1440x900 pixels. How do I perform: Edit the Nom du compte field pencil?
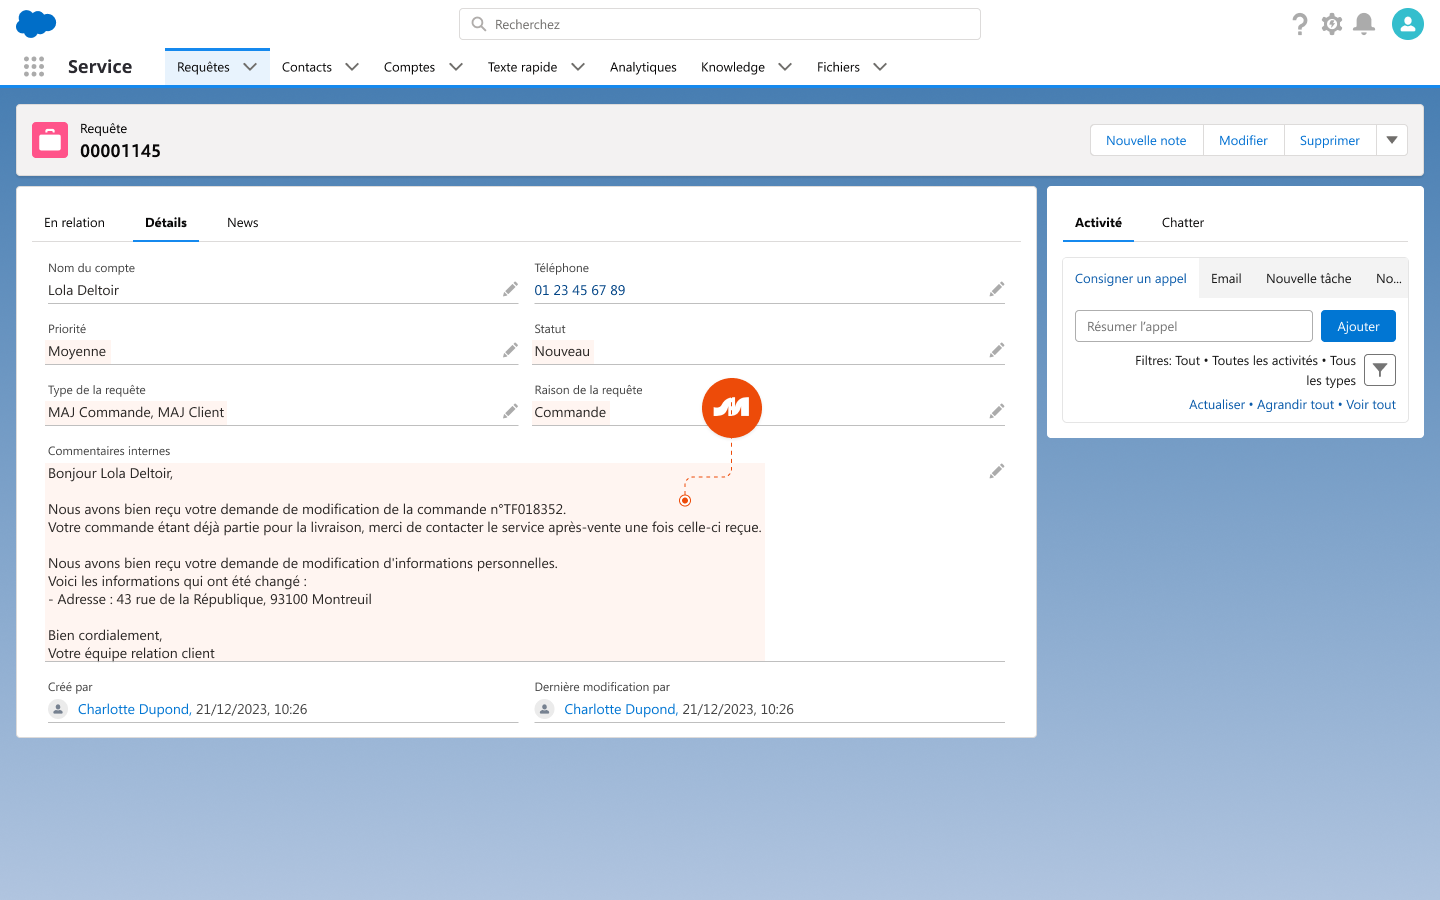[510, 289]
